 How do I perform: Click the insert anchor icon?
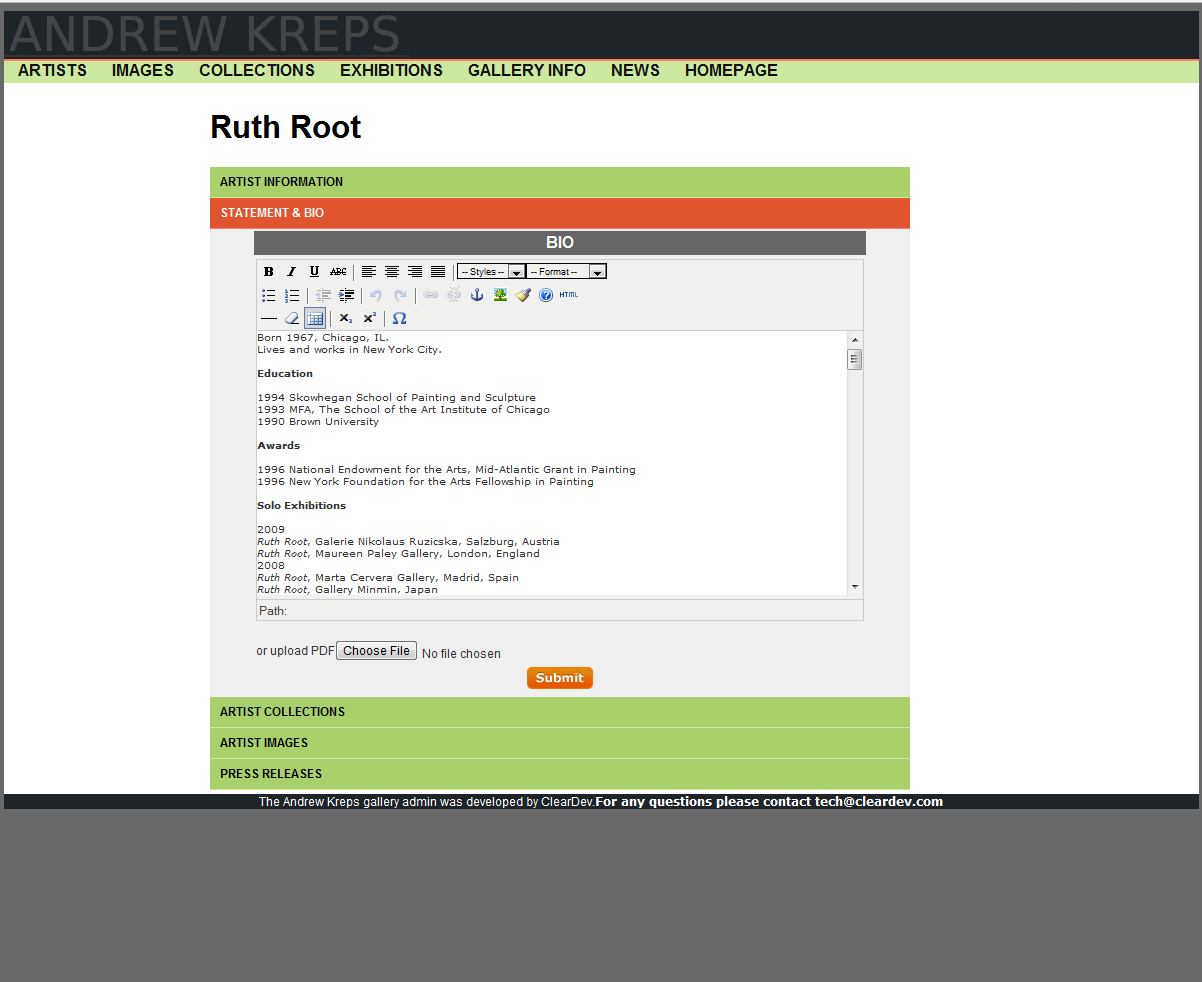point(477,295)
